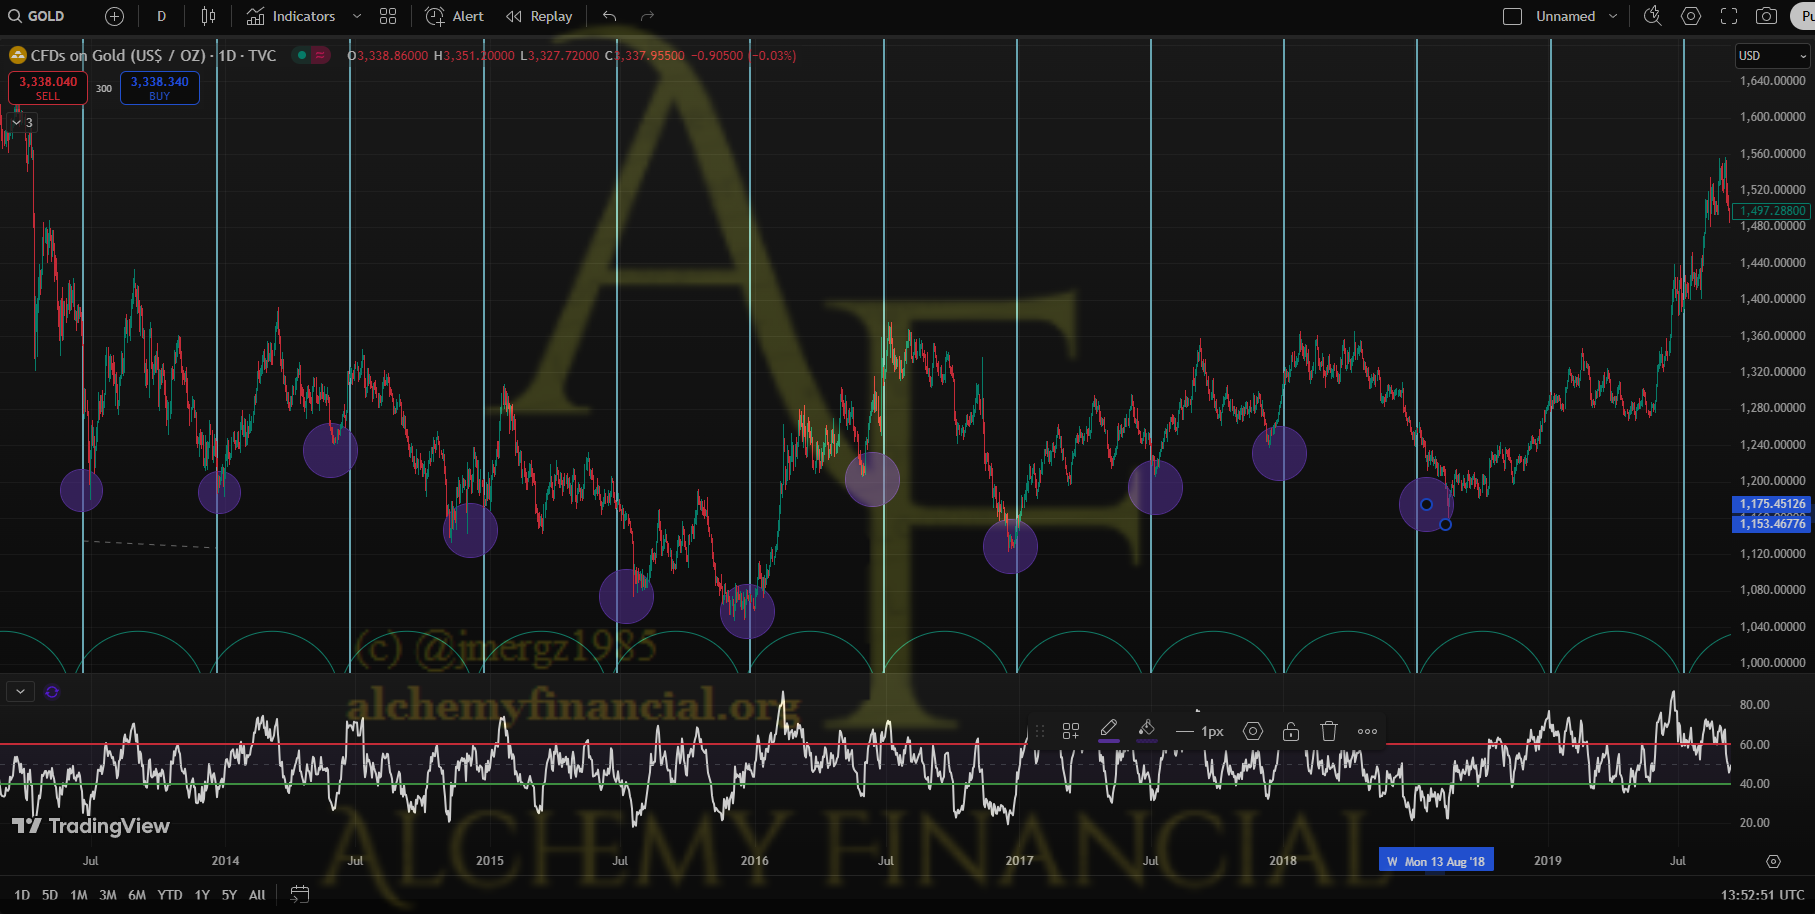Select the 1M date range
The image size is (1815, 914).
(x=79, y=895)
